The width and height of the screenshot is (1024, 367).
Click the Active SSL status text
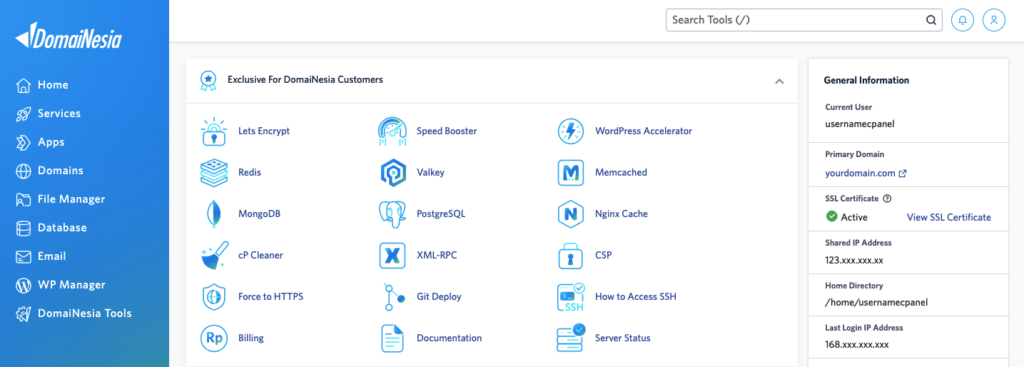coord(854,217)
